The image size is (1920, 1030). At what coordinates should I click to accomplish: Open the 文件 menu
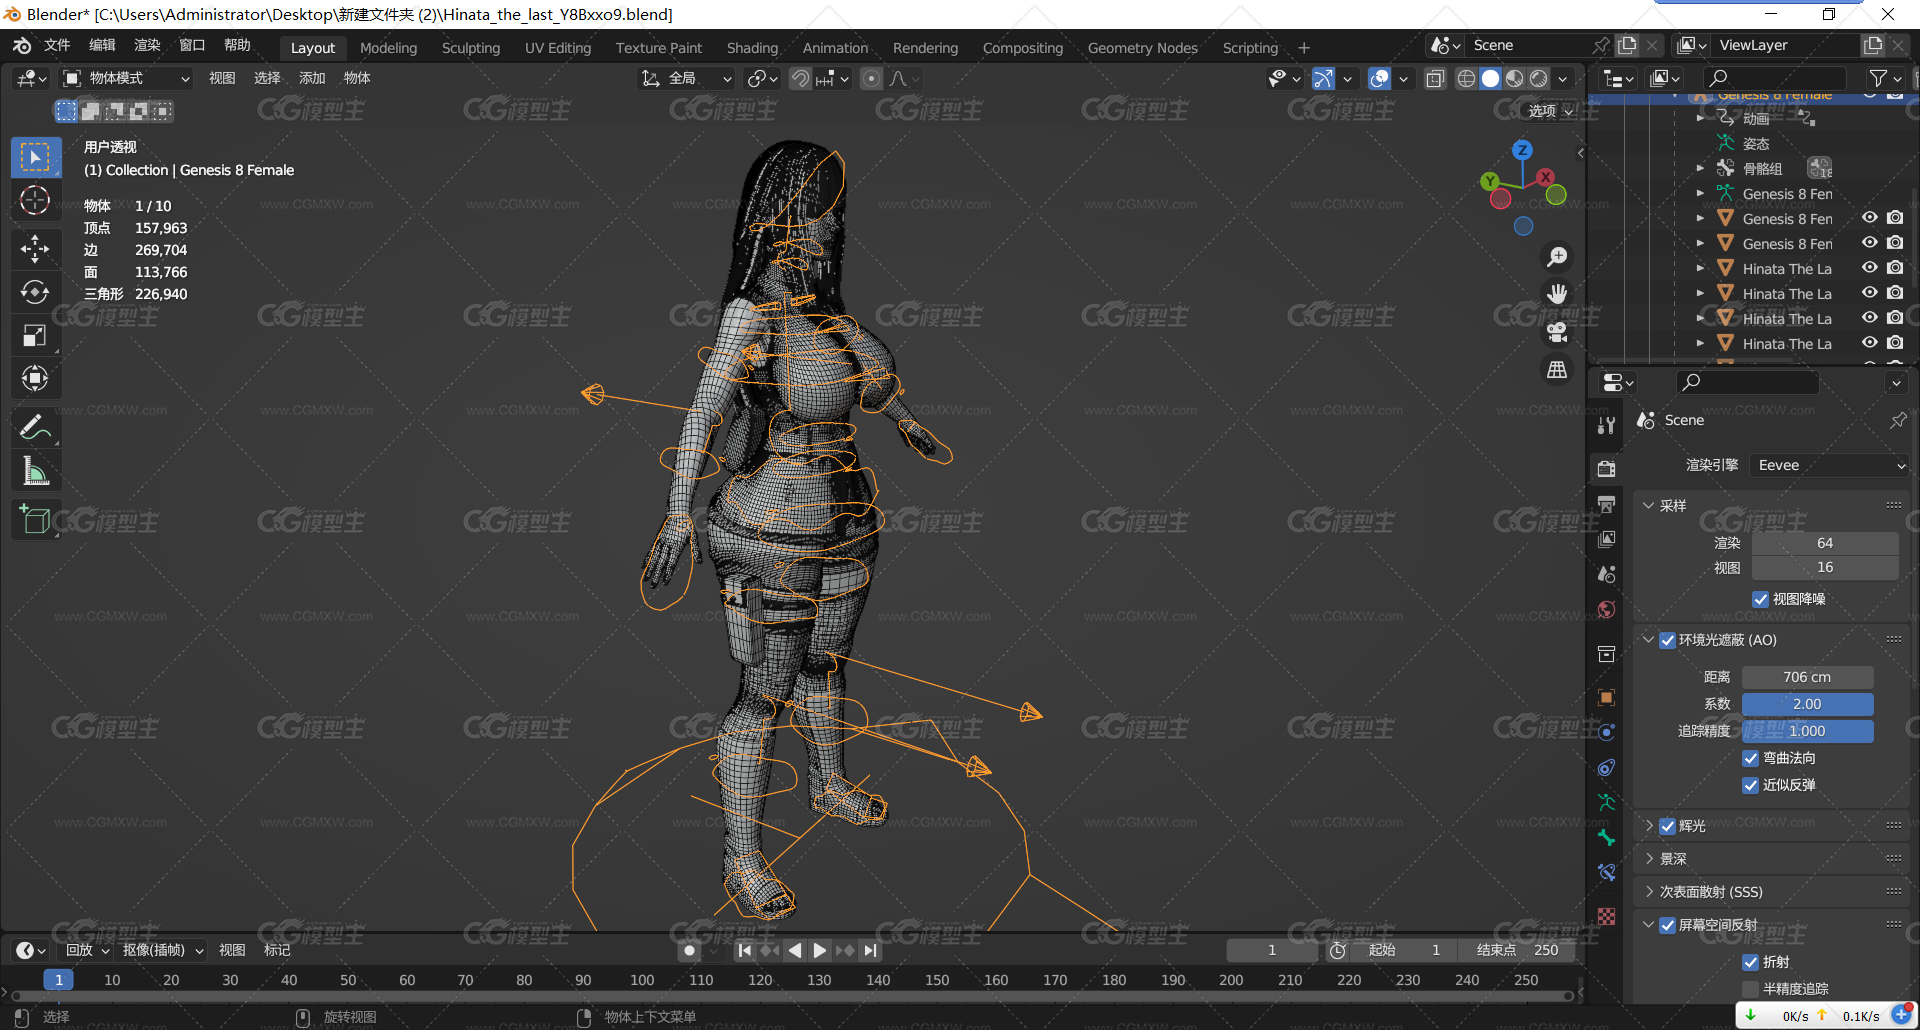[x=57, y=46]
